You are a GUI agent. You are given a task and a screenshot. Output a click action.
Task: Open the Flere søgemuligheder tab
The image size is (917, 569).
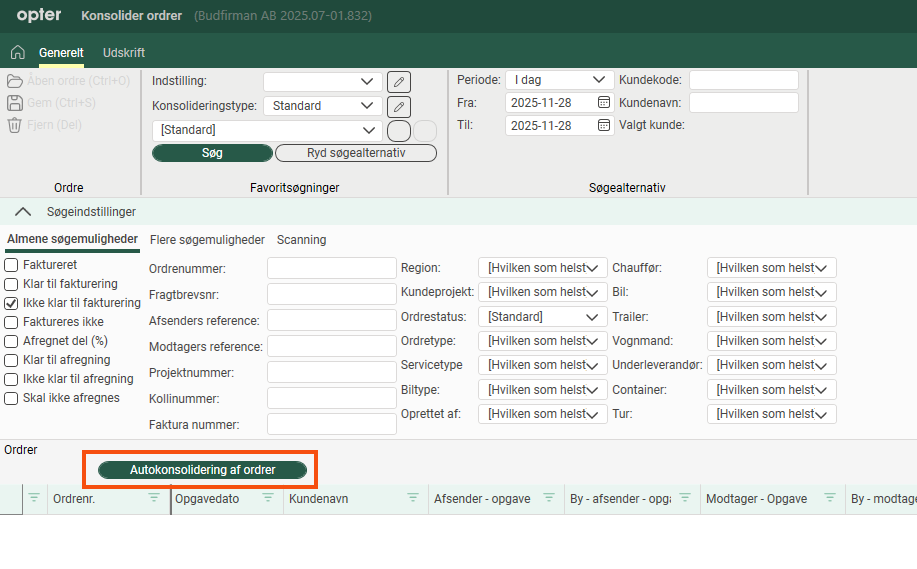[207, 240]
